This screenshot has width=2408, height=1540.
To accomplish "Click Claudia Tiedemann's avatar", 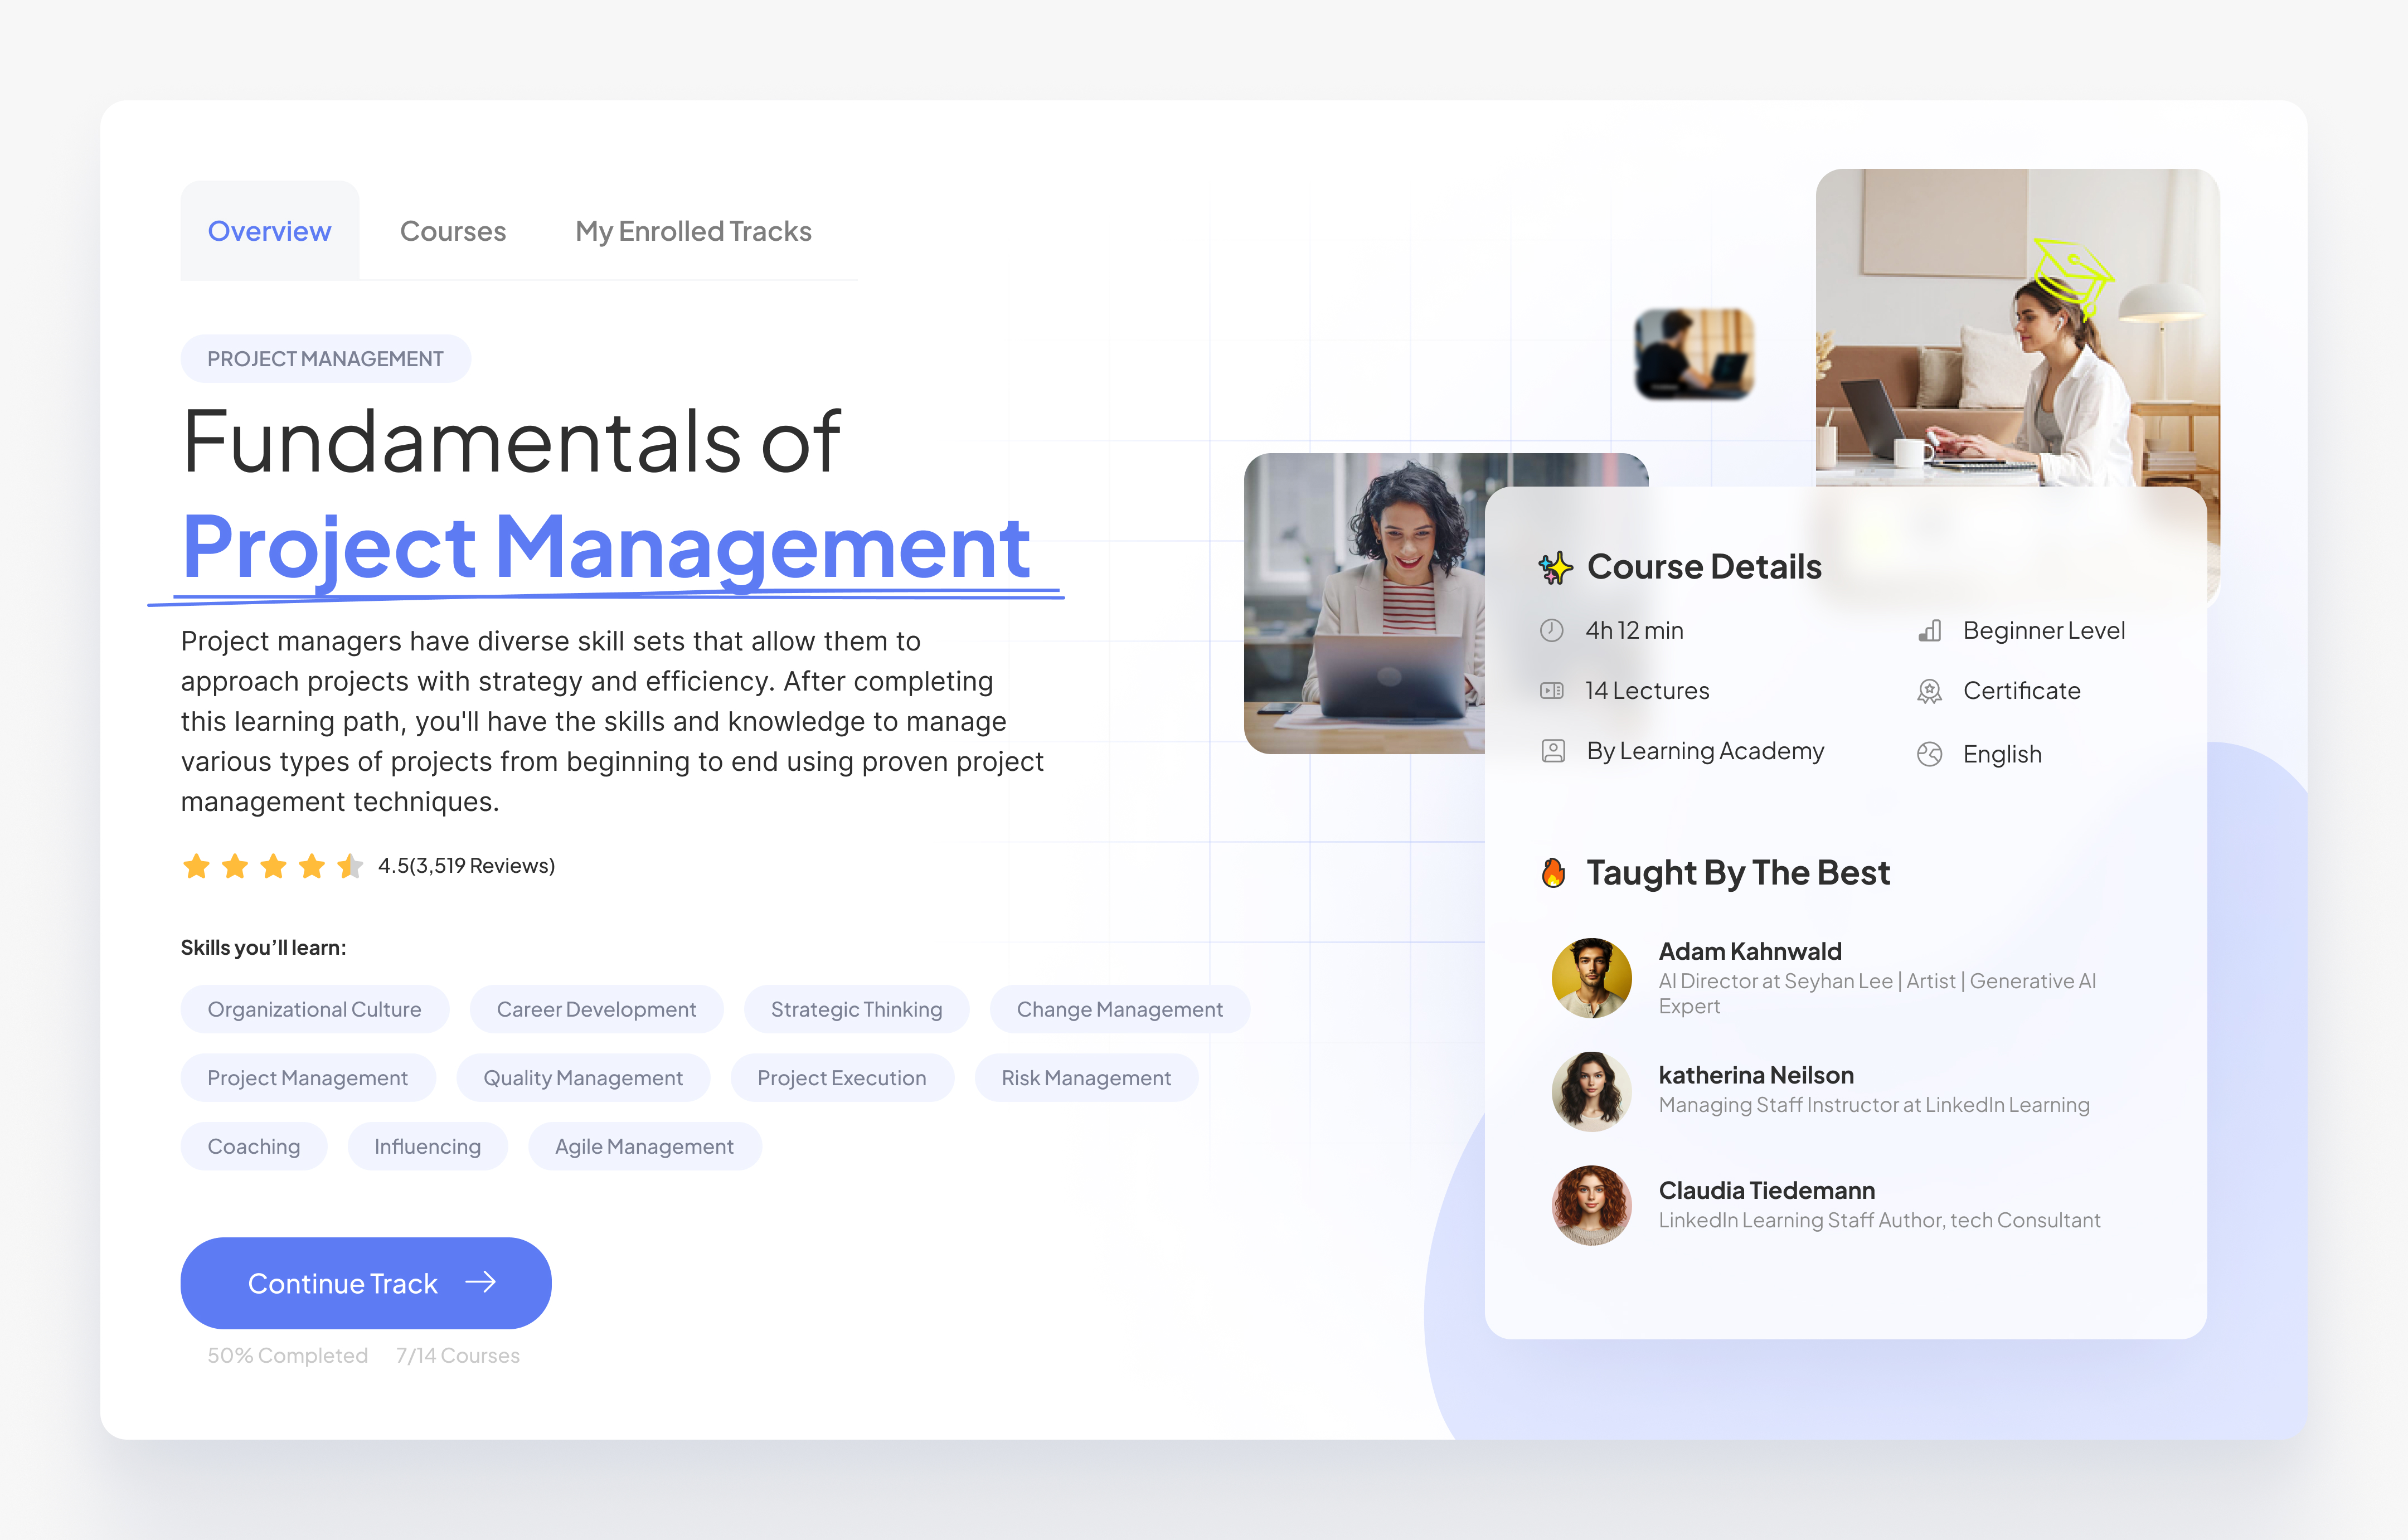I will (1591, 1205).
